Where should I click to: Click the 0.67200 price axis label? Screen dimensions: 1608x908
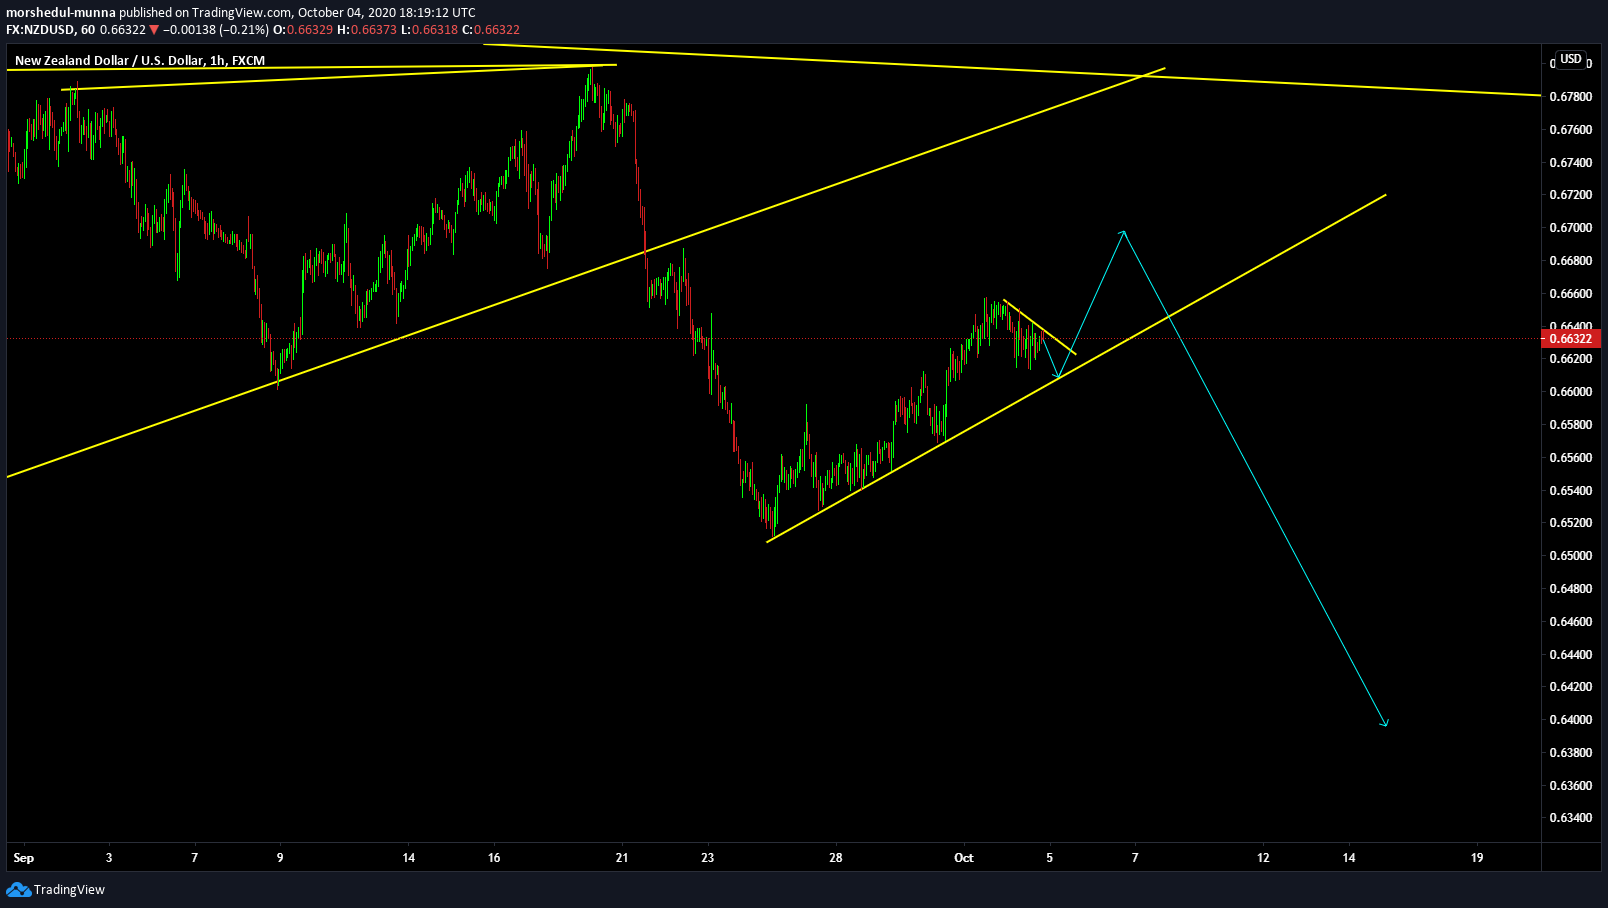[x=1570, y=195]
